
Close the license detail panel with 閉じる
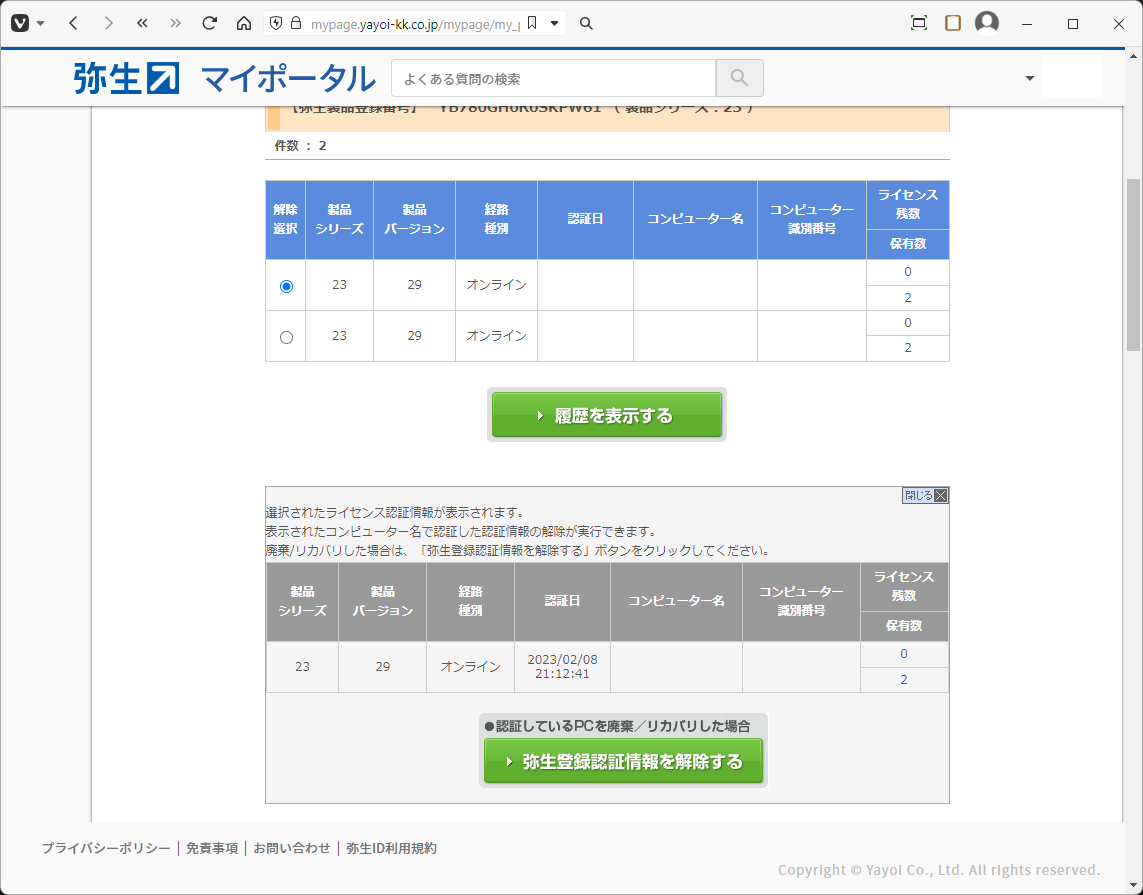point(926,496)
